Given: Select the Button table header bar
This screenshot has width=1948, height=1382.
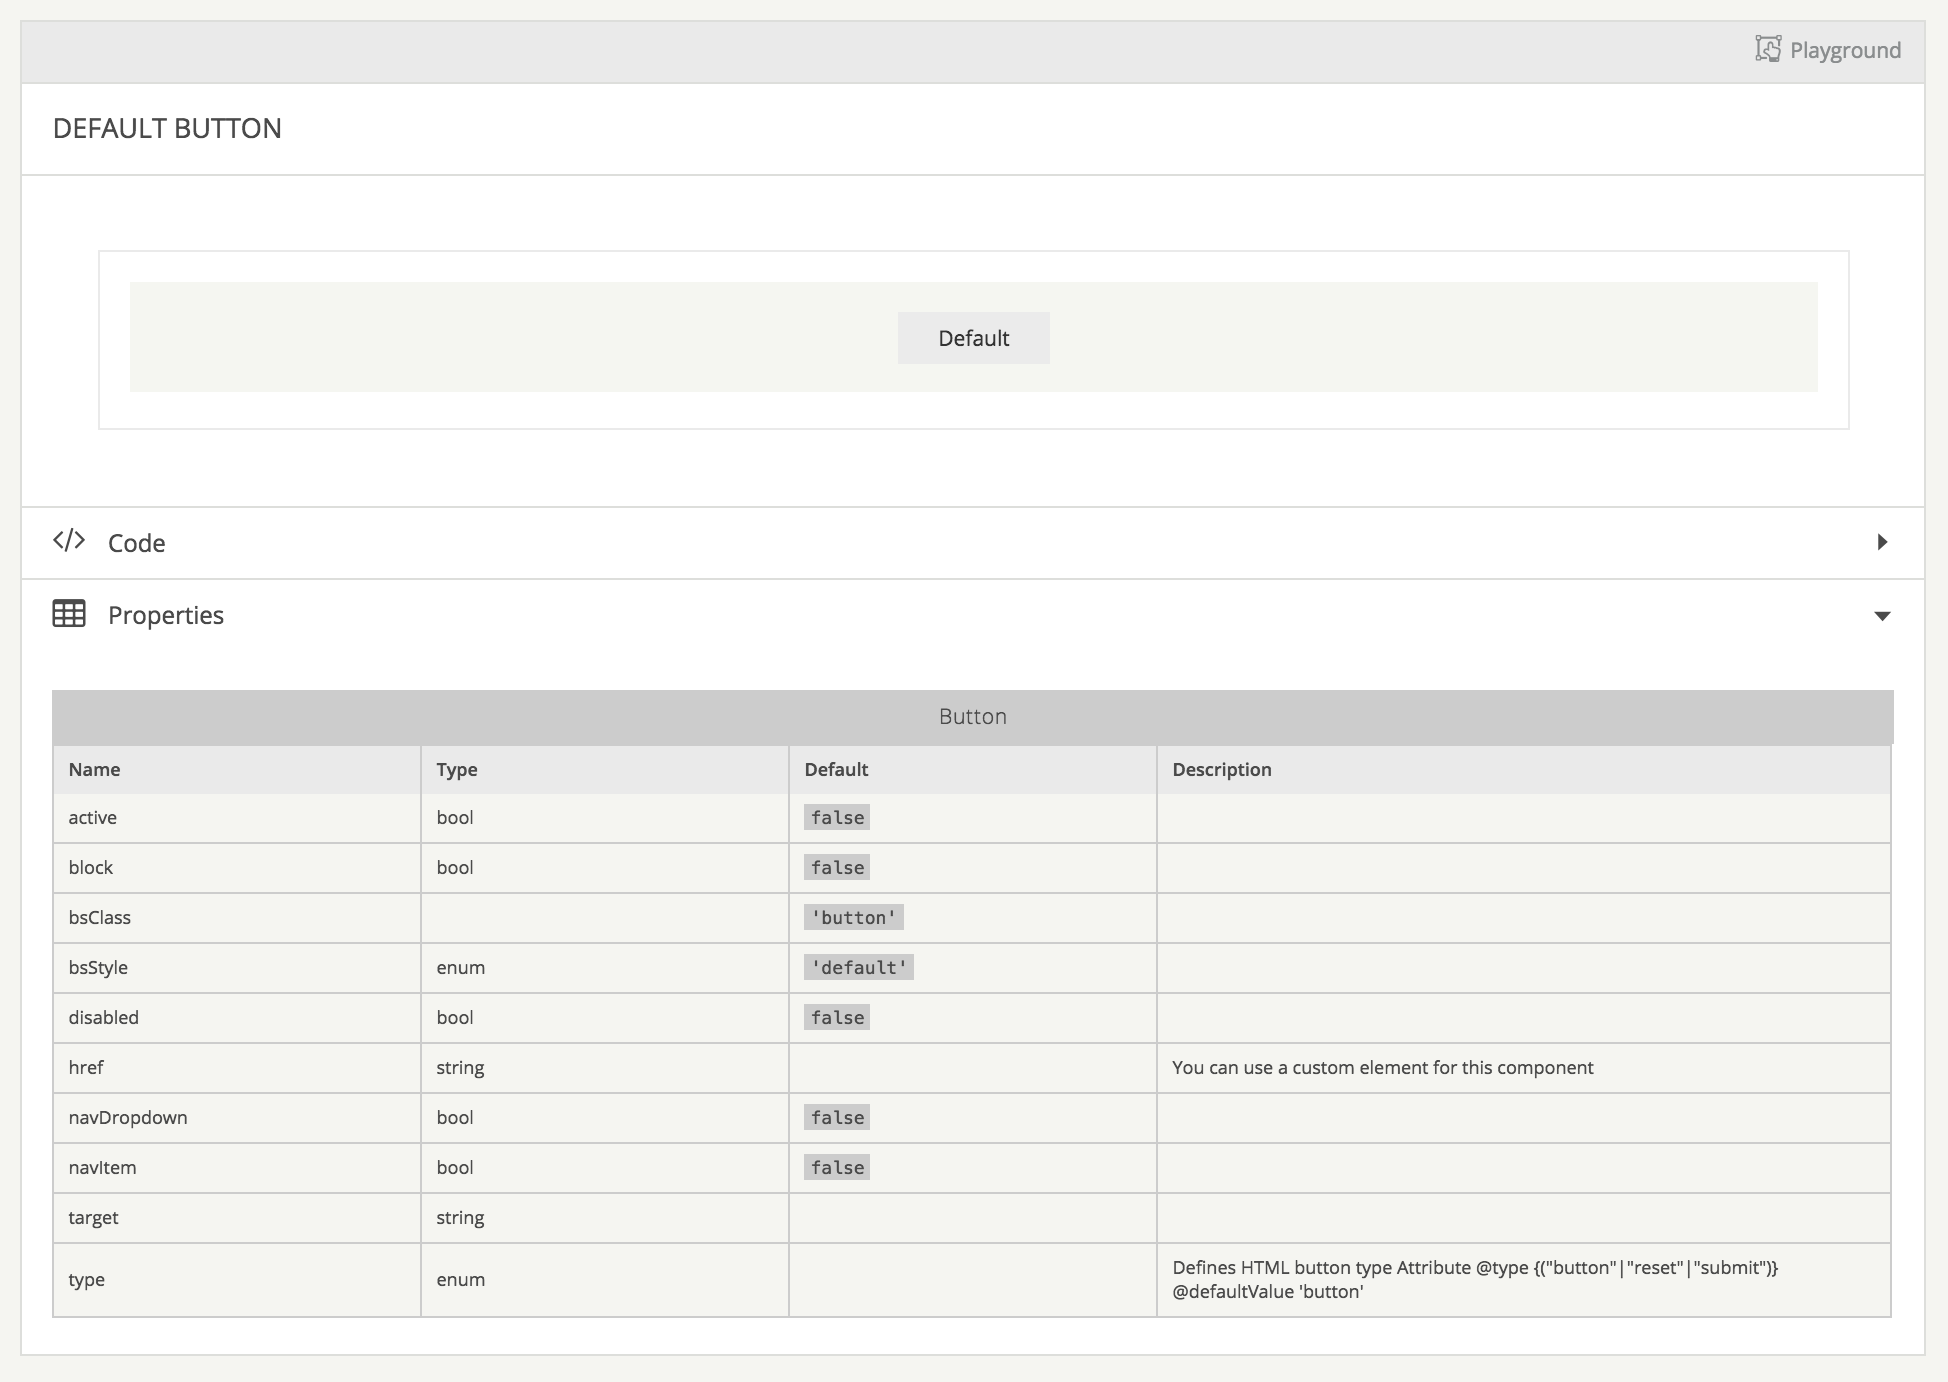Looking at the screenshot, I should coord(972,717).
